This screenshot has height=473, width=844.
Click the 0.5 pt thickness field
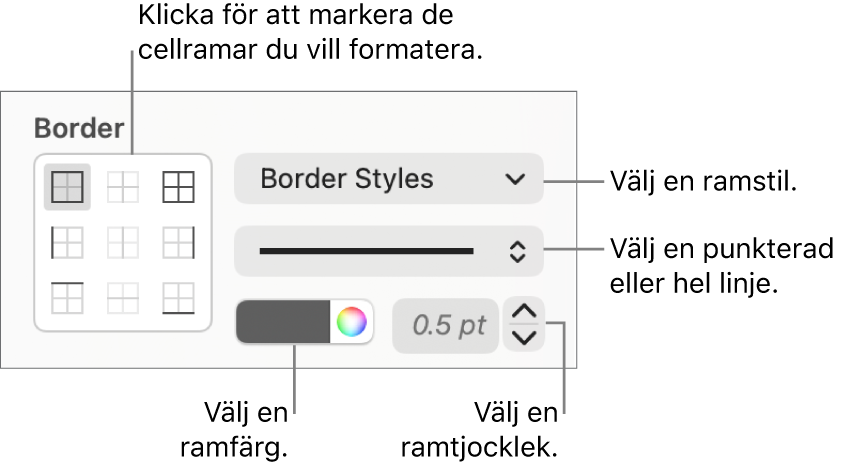pyautogui.click(x=446, y=326)
